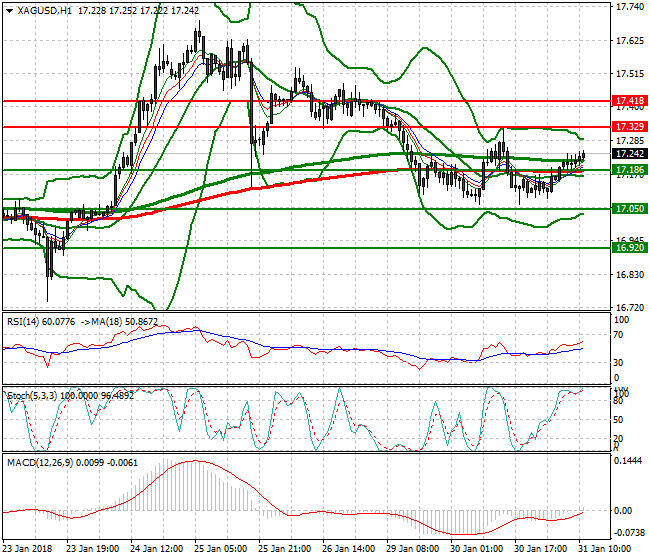The width and height of the screenshot is (650, 560).
Task: Click the black current price label 17.242
Action: pyautogui.click(x=629, y=154)
